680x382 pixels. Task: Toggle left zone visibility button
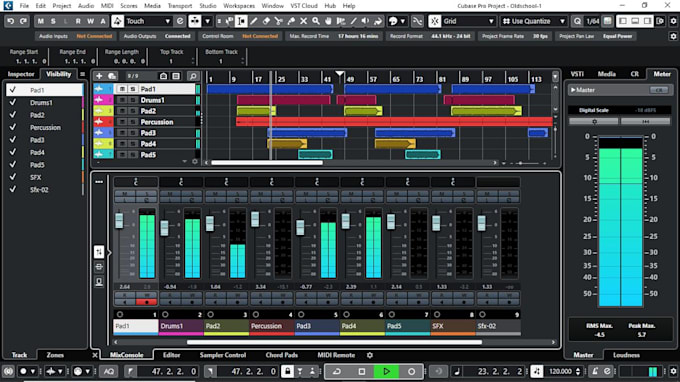click(623, 21)
